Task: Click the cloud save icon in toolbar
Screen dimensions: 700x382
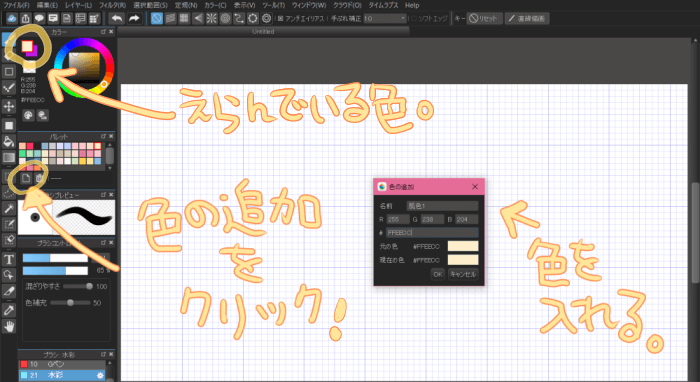Action: [x=12, y=18]
